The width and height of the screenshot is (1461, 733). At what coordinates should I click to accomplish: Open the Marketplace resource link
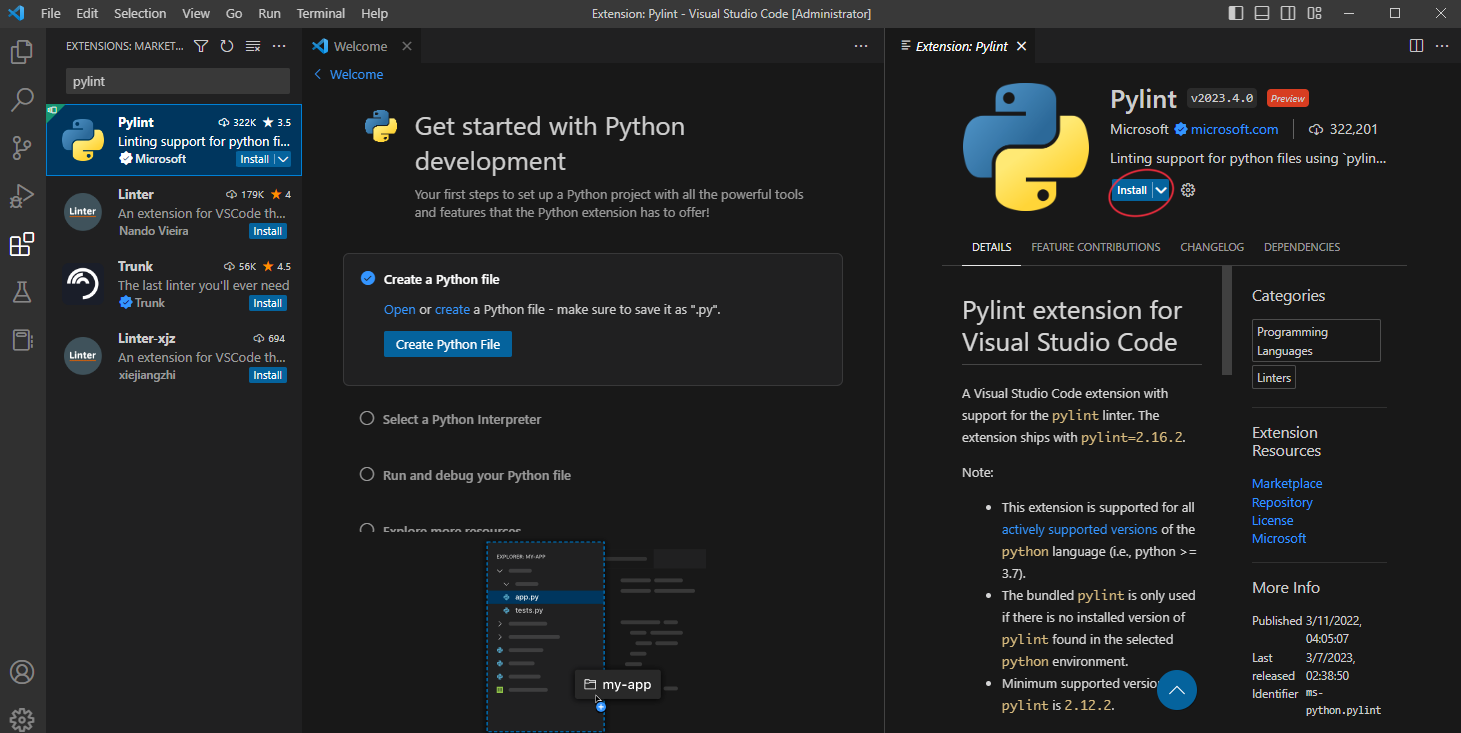[1287, 483]
